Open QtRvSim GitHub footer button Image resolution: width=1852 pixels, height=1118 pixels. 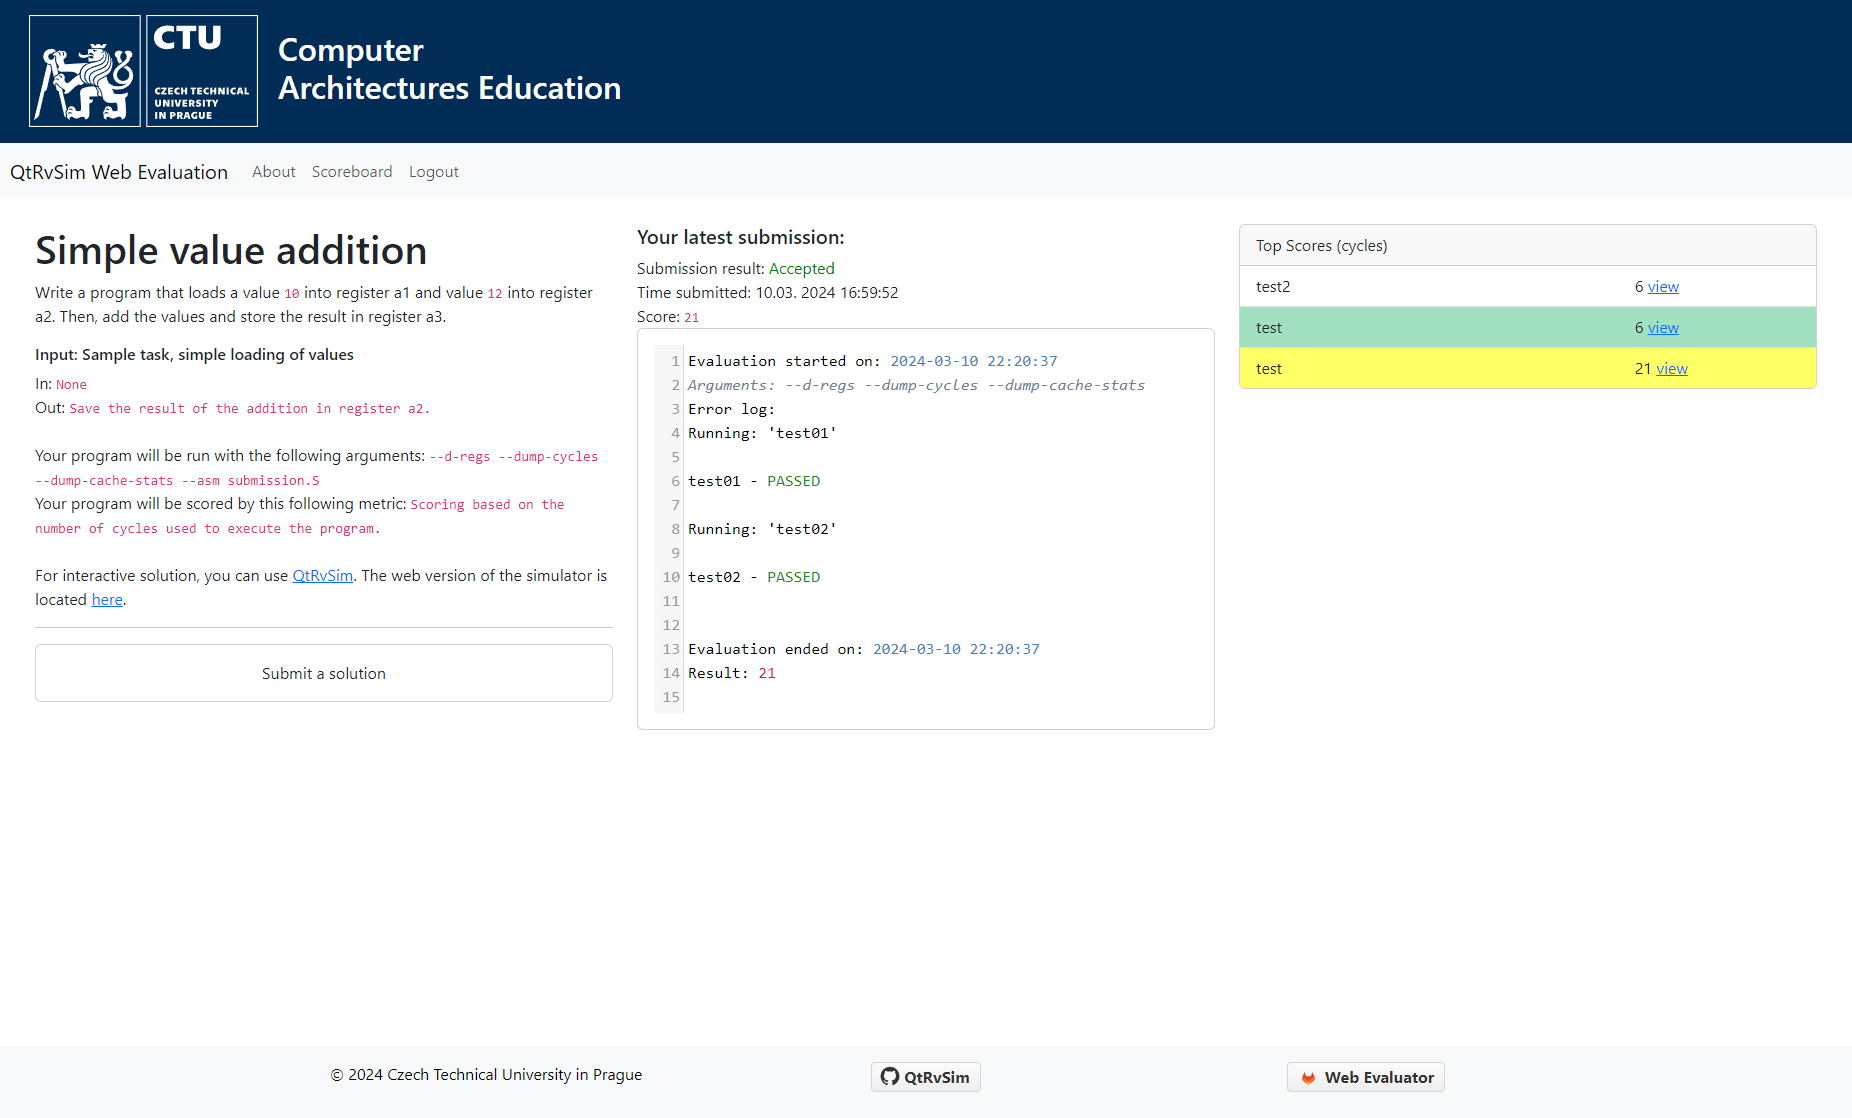click(x=926, y=1077)
